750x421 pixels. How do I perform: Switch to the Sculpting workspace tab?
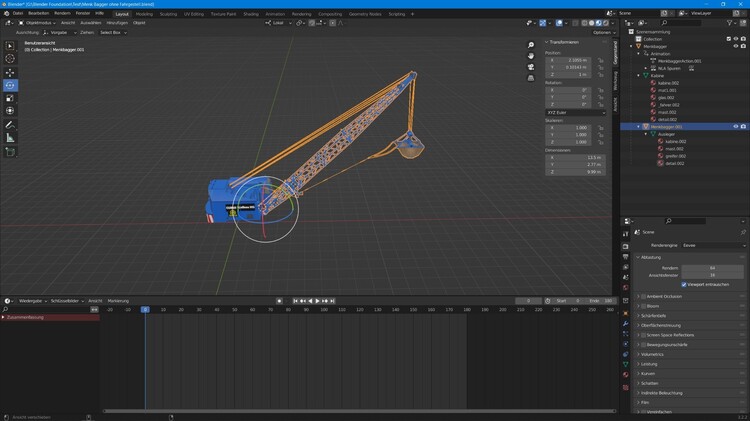pos(168,14)
